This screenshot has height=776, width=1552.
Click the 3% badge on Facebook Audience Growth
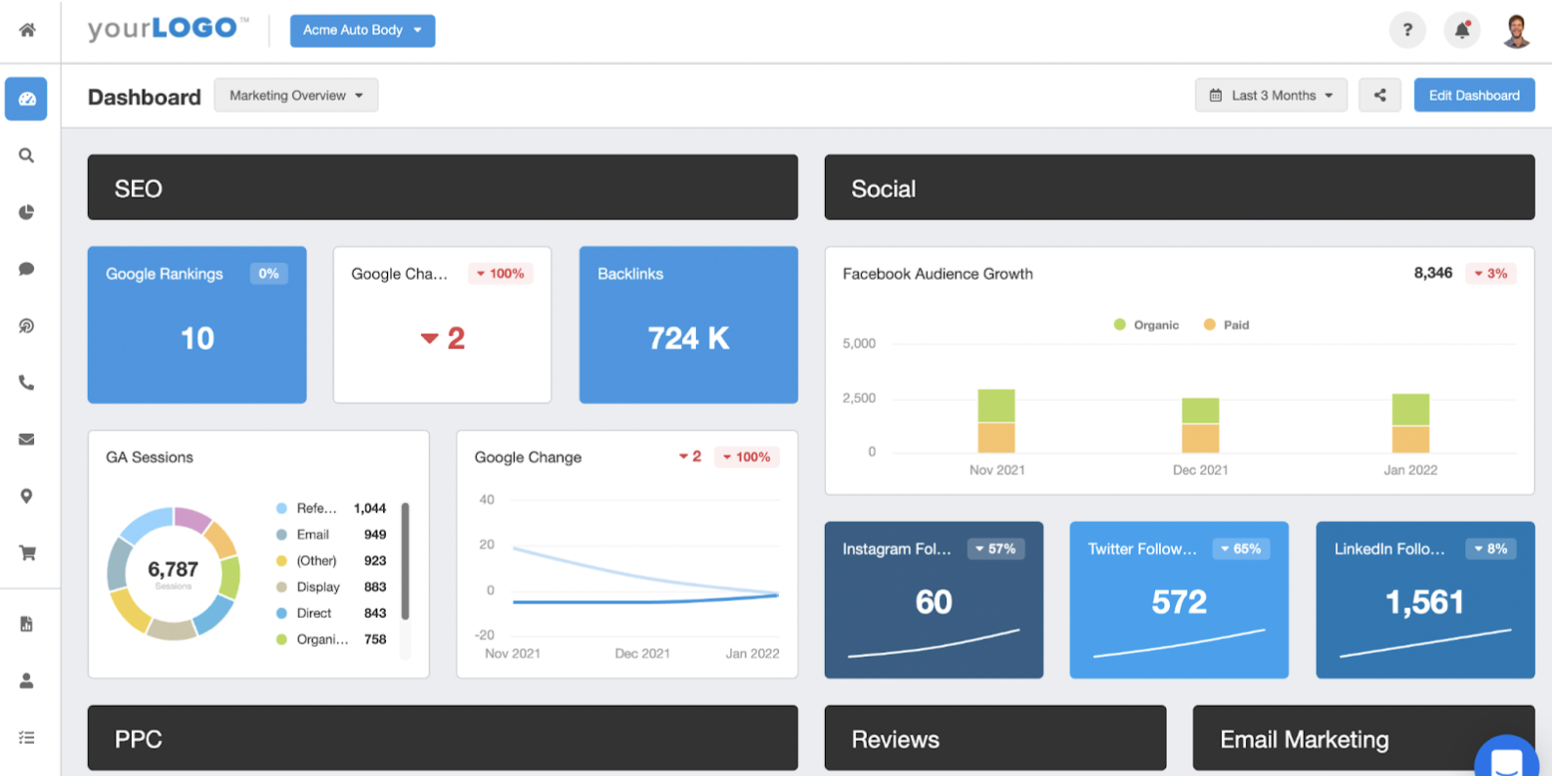point(1490,273)
